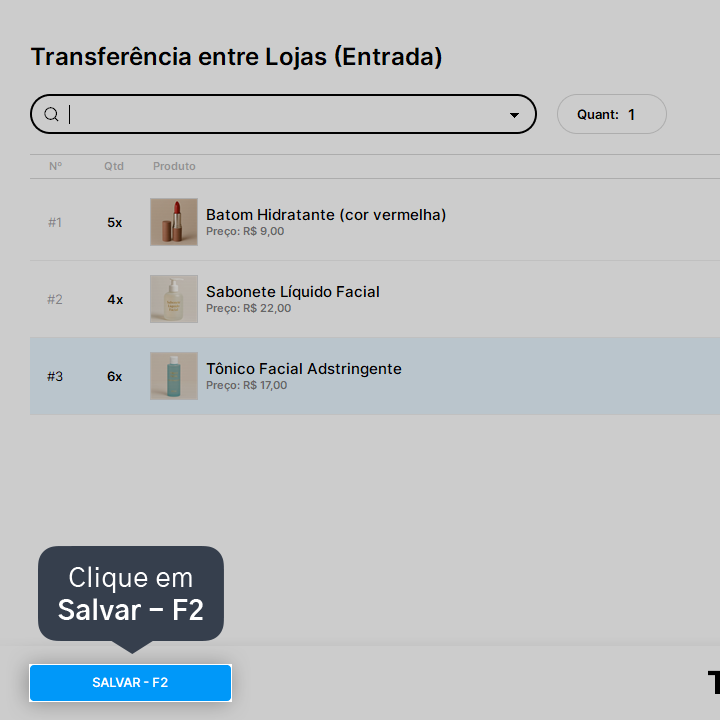Click the 6x quantity of item #3
The height and width of the screenshot is (720, 720).
(x=115, y=377)
